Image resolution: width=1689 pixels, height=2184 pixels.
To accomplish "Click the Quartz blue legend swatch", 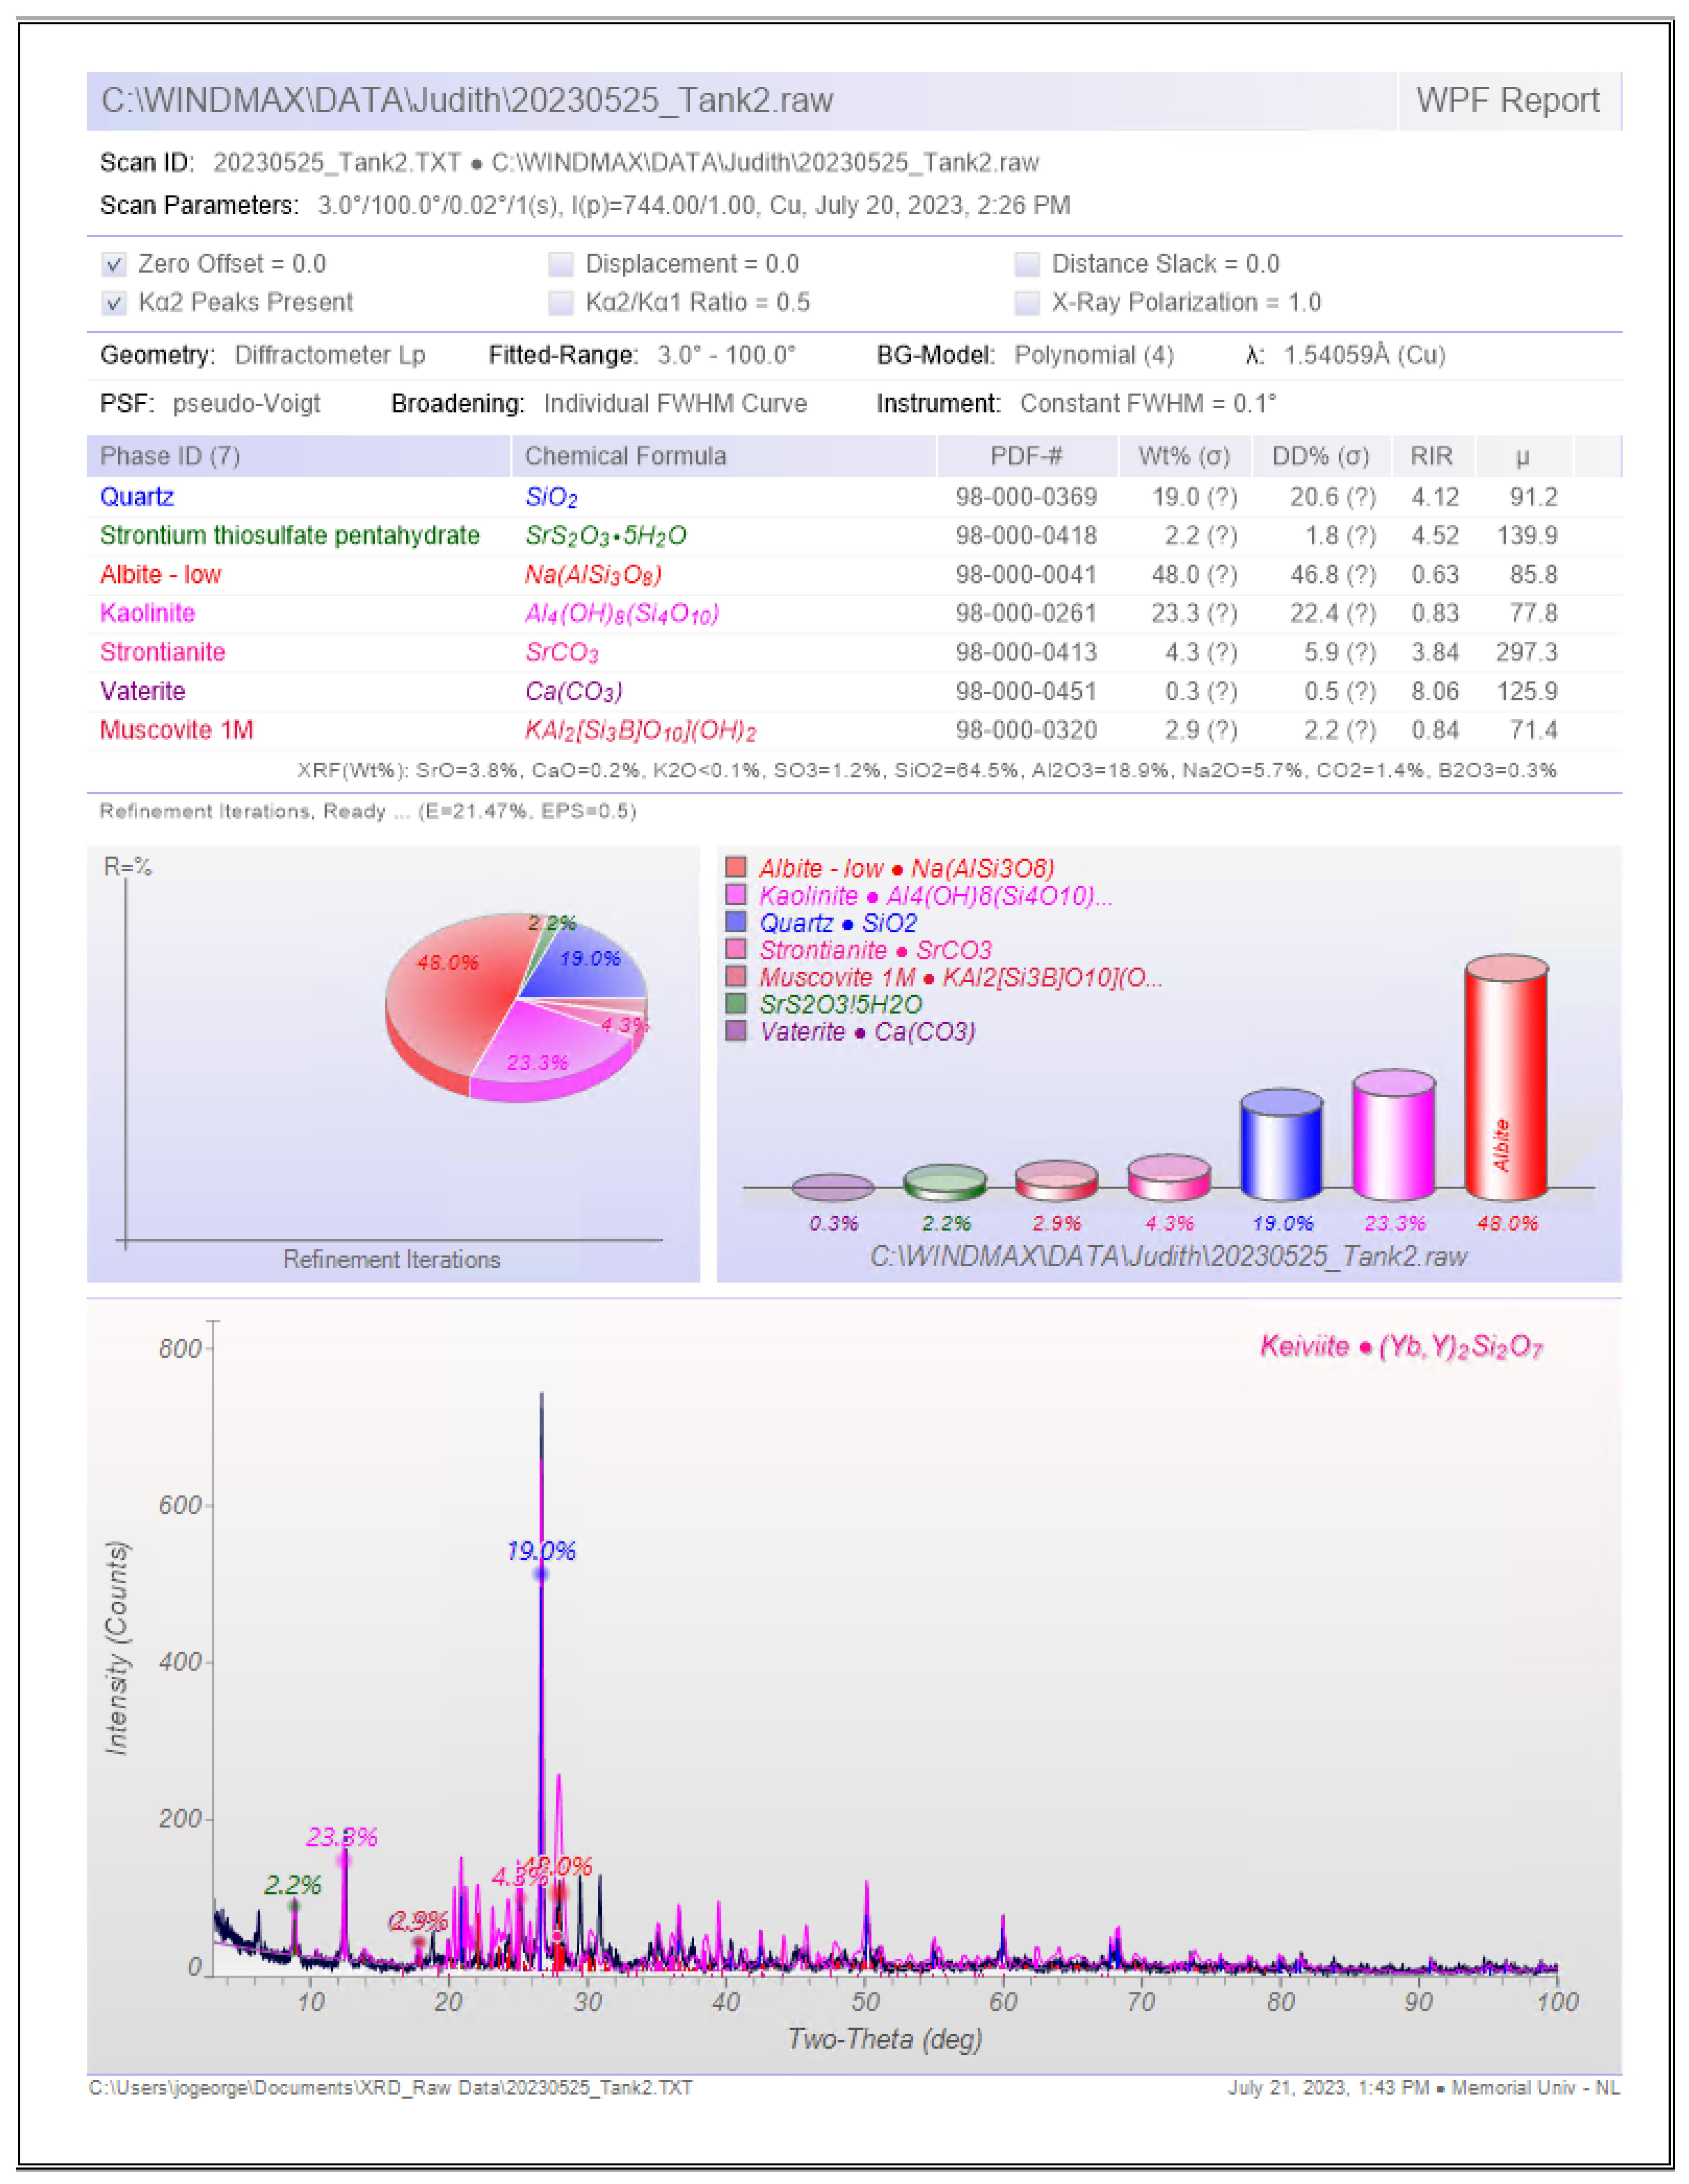I will (x=736, y=921).
